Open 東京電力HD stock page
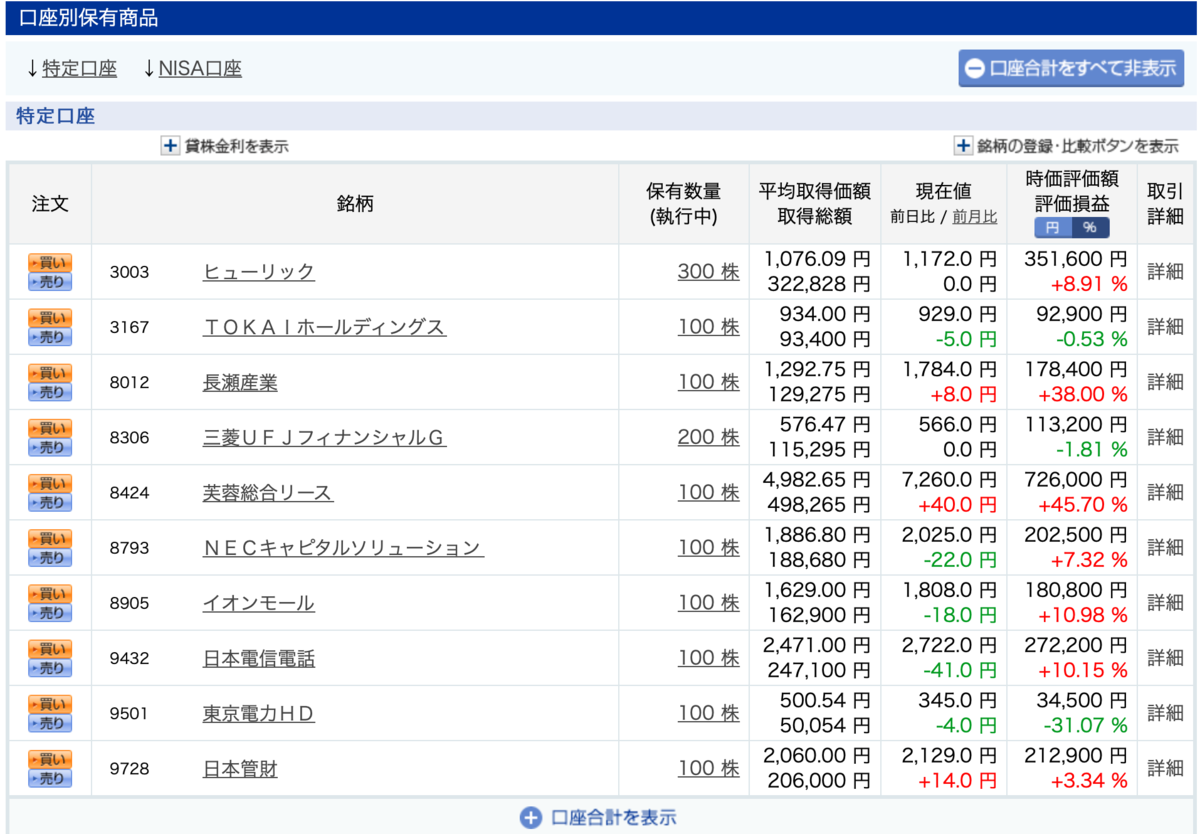Screen dimensions: 1200x834 point(258,714)
